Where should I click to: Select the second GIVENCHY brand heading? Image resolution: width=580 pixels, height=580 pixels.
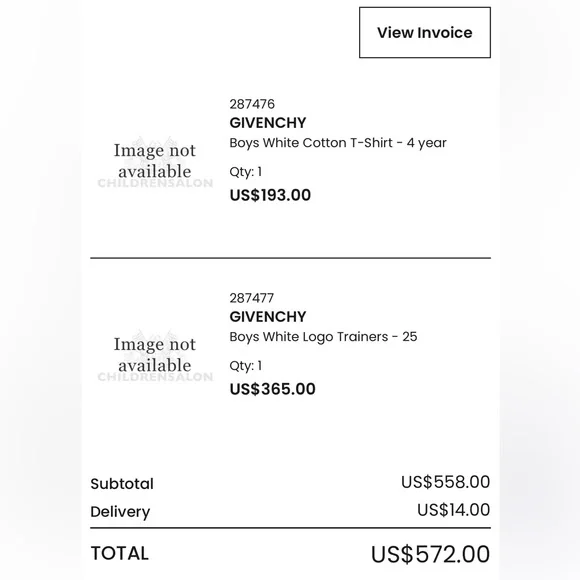(x=268, y=317)
